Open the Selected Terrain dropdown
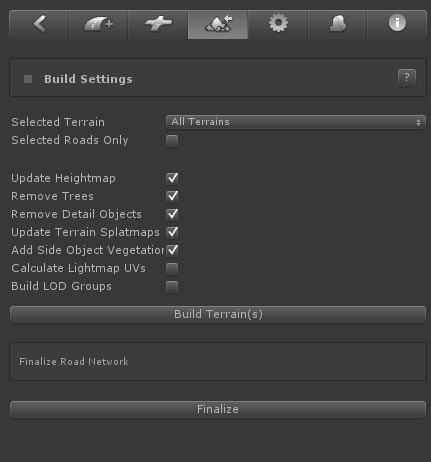 pos(296,122)
